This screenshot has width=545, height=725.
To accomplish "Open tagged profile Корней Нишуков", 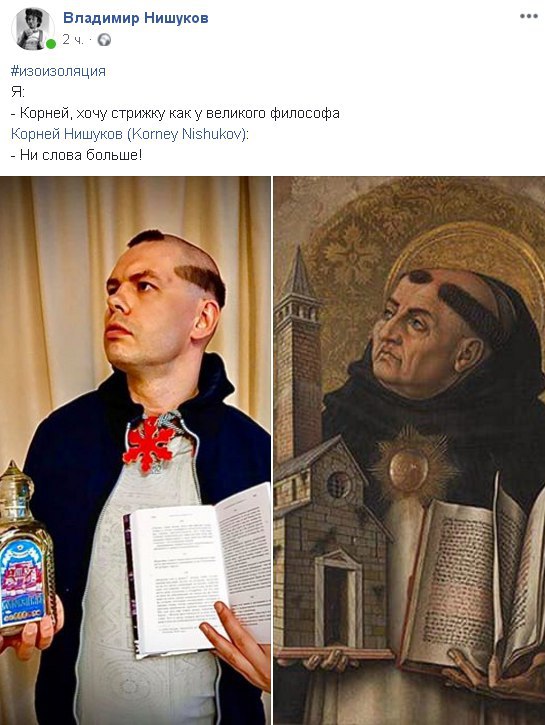I will tap(67, 134).
